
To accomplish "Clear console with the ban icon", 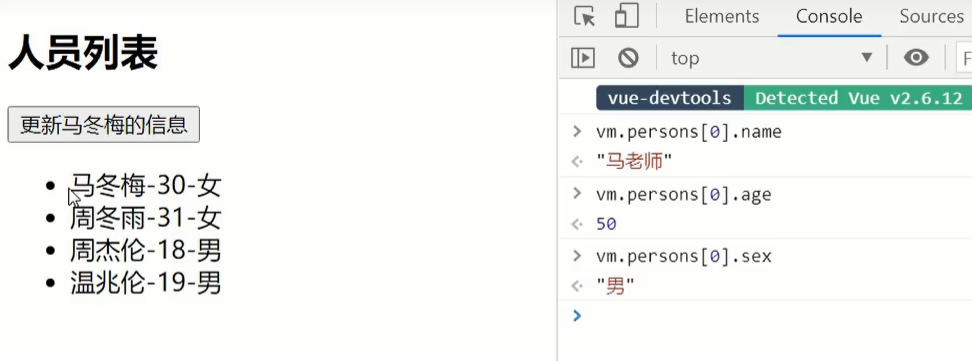I will pyautogui.click(x=628, y=58).
